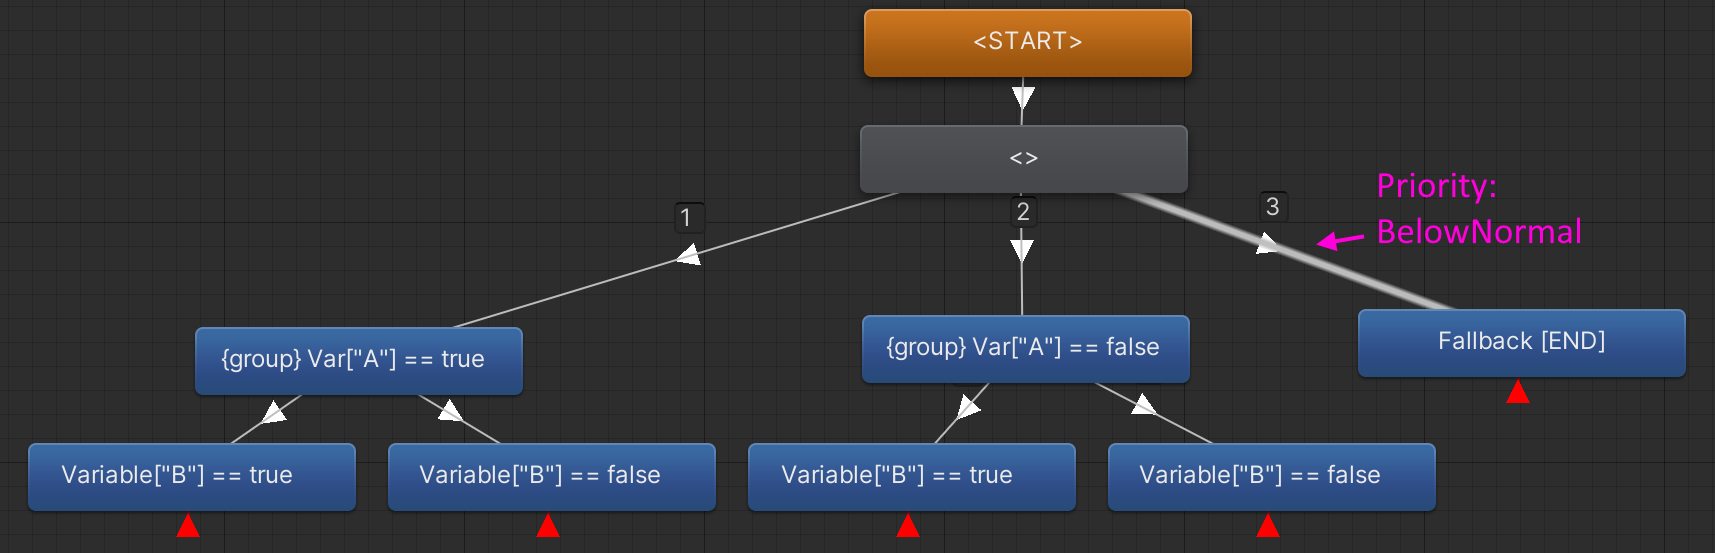Click the link order badge numbered 1
The width and height of the screenshot is (1715, 553).
[686, 217]
